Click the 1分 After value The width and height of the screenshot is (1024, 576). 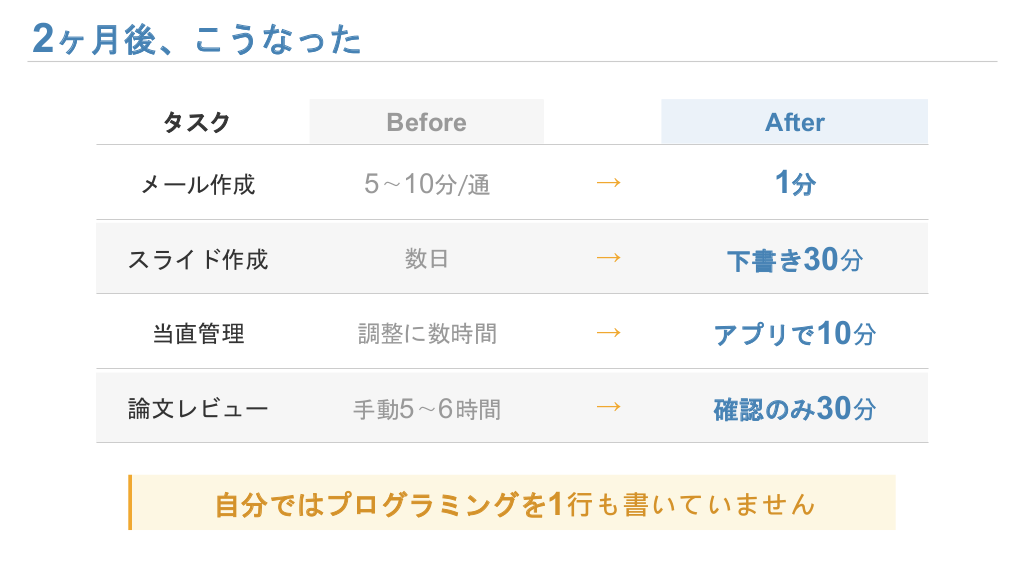click(794, 183)
